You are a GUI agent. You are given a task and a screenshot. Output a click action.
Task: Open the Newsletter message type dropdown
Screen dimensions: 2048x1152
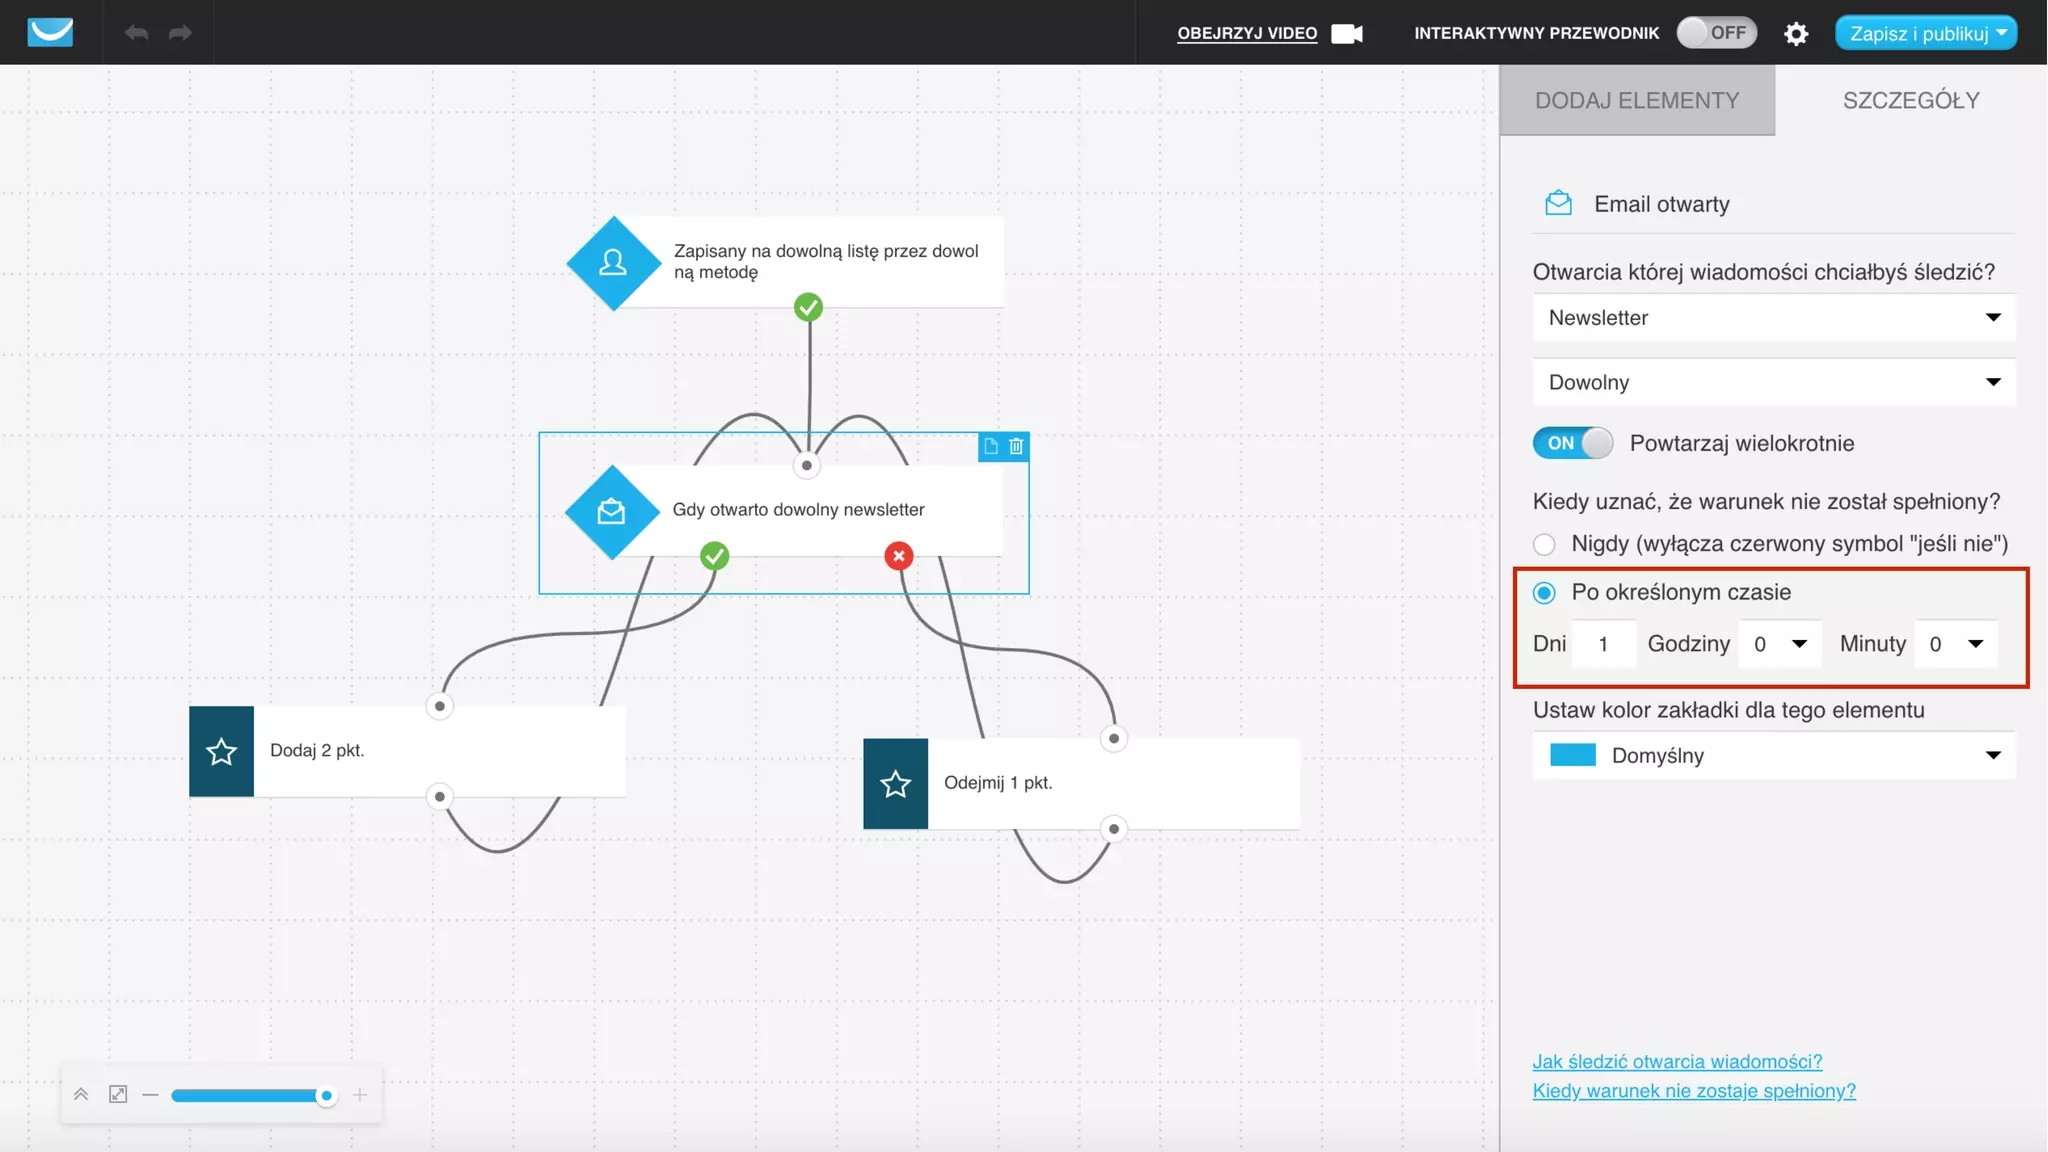[1773, 318]
